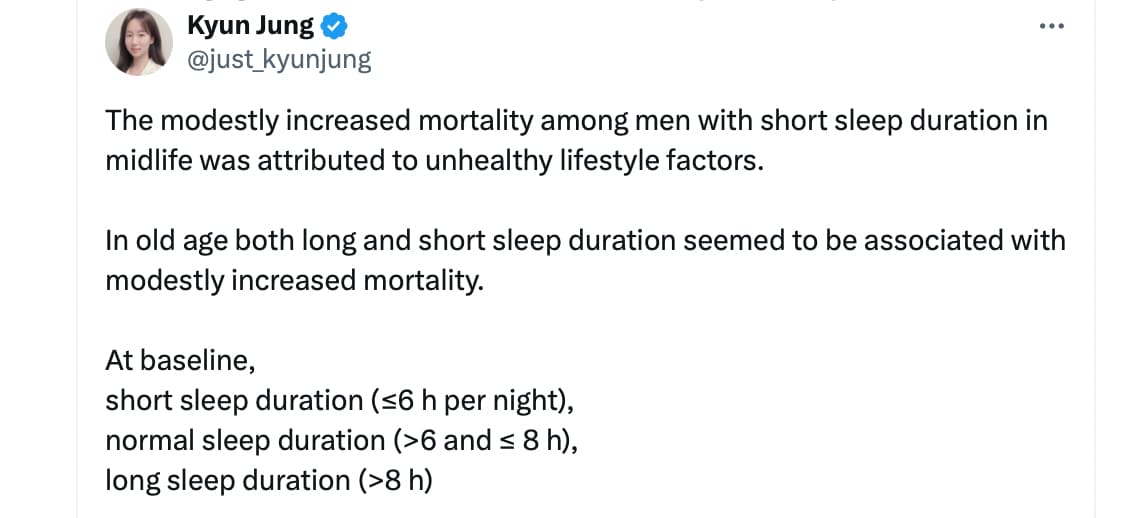Click the "normal sleep duration (>6 and ≤ 8 h)" line
The width and height of the screenshot is (1126, 518).
[x=342, y=441]
